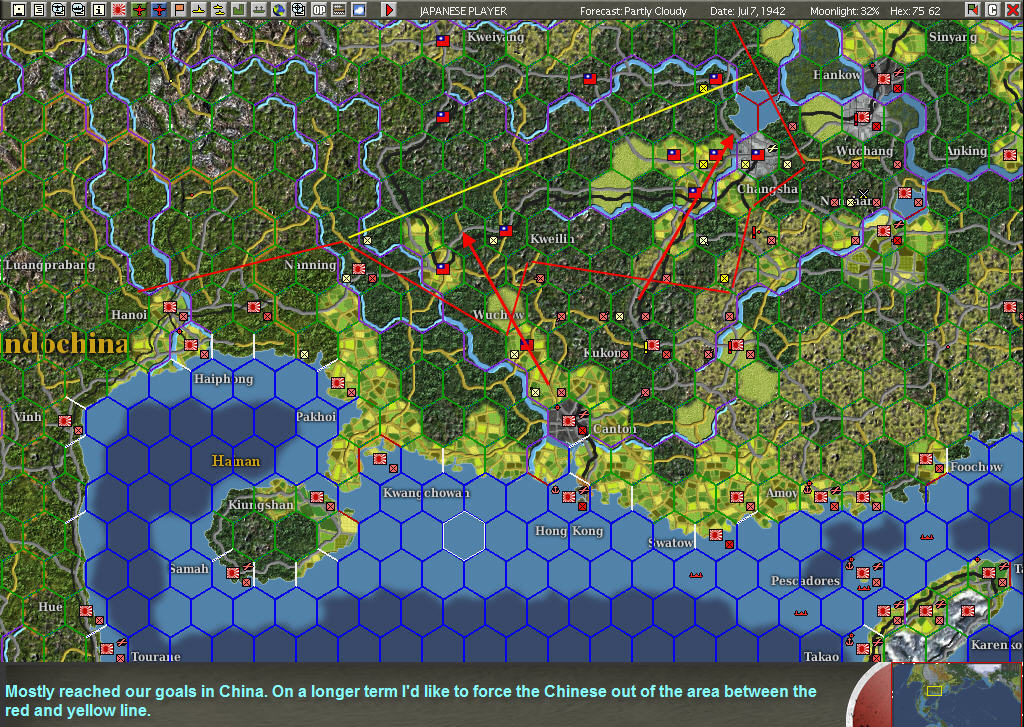Click the 'Karenko' city label
The height and width of the screenshot is (727, 1024).
pos(995,645)
